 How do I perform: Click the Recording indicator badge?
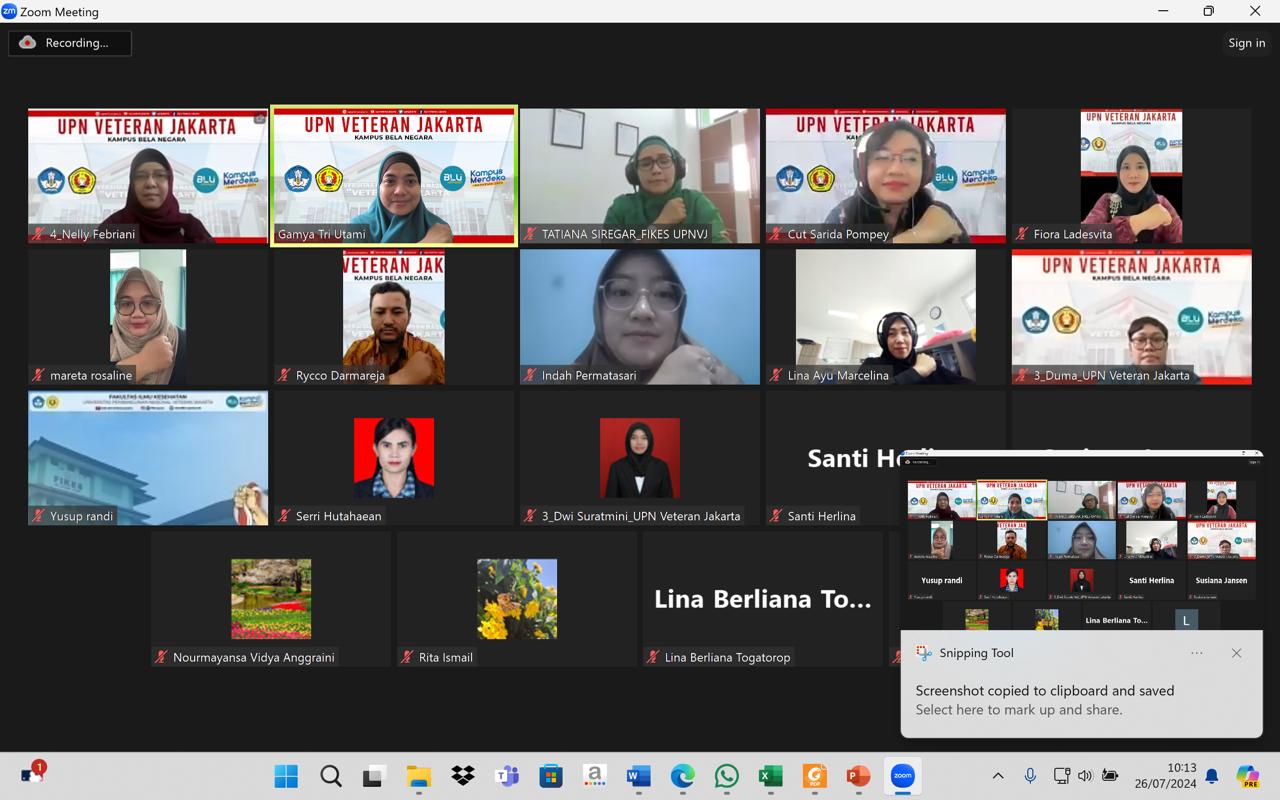[x=70, y=43]
